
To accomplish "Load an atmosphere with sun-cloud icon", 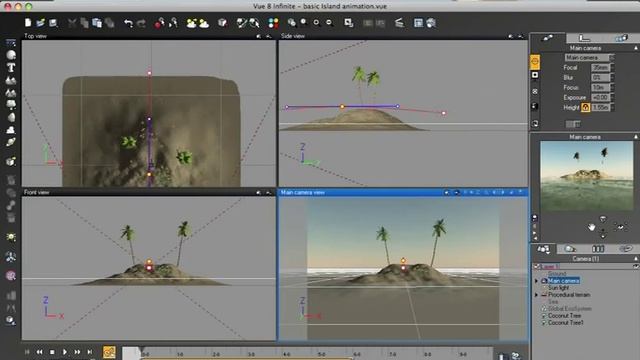I will [x=191, y=23].
